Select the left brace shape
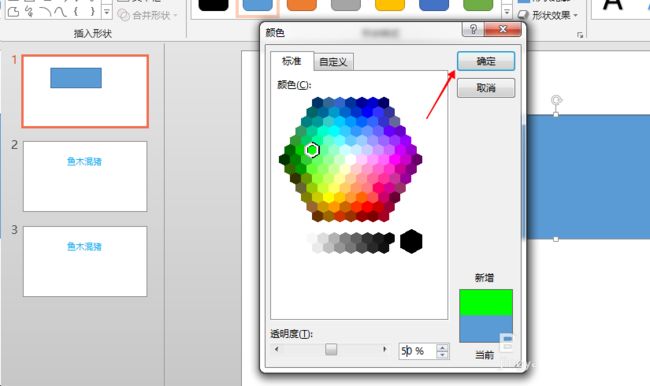 pyautogui.click(x=75, y=12)
